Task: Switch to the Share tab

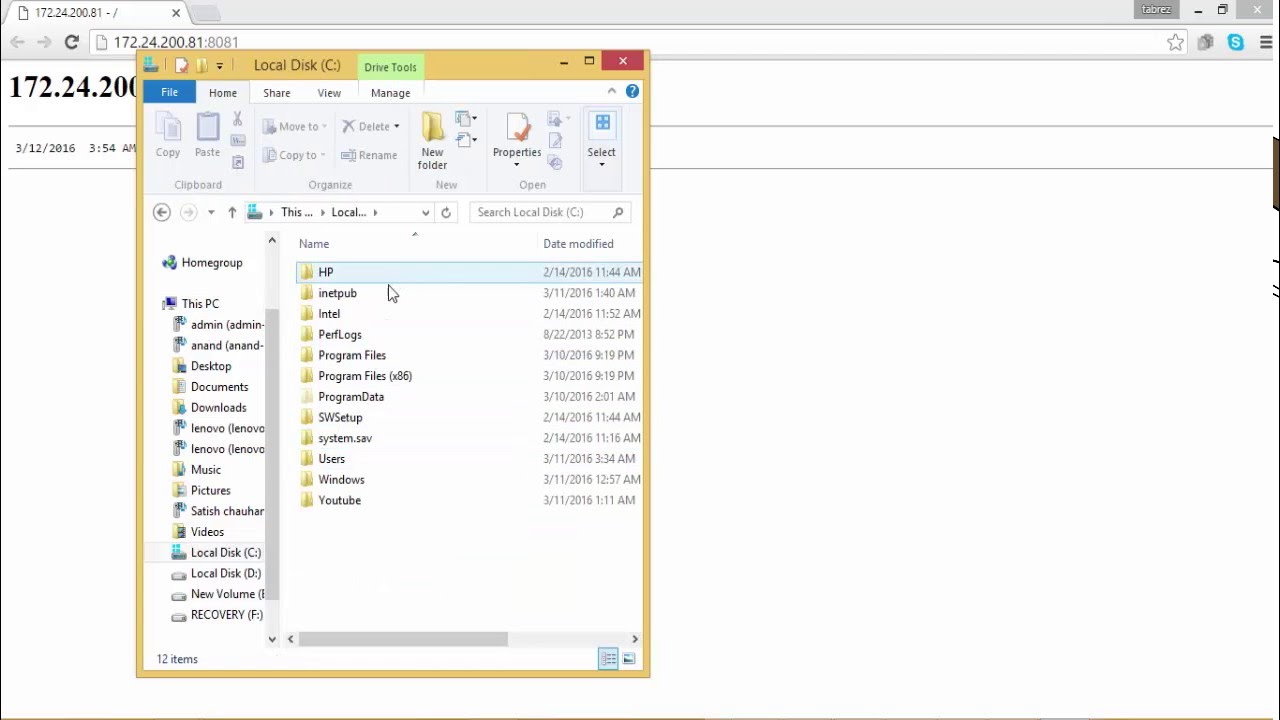Action: pyautogui.click(x=277, y=93)
